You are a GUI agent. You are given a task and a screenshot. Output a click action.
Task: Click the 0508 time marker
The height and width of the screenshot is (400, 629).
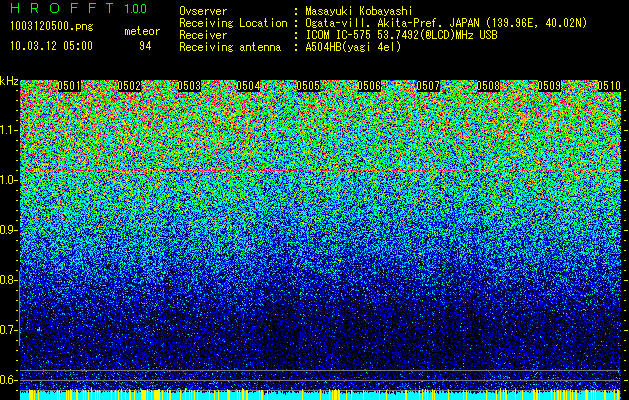pos(489,86)
